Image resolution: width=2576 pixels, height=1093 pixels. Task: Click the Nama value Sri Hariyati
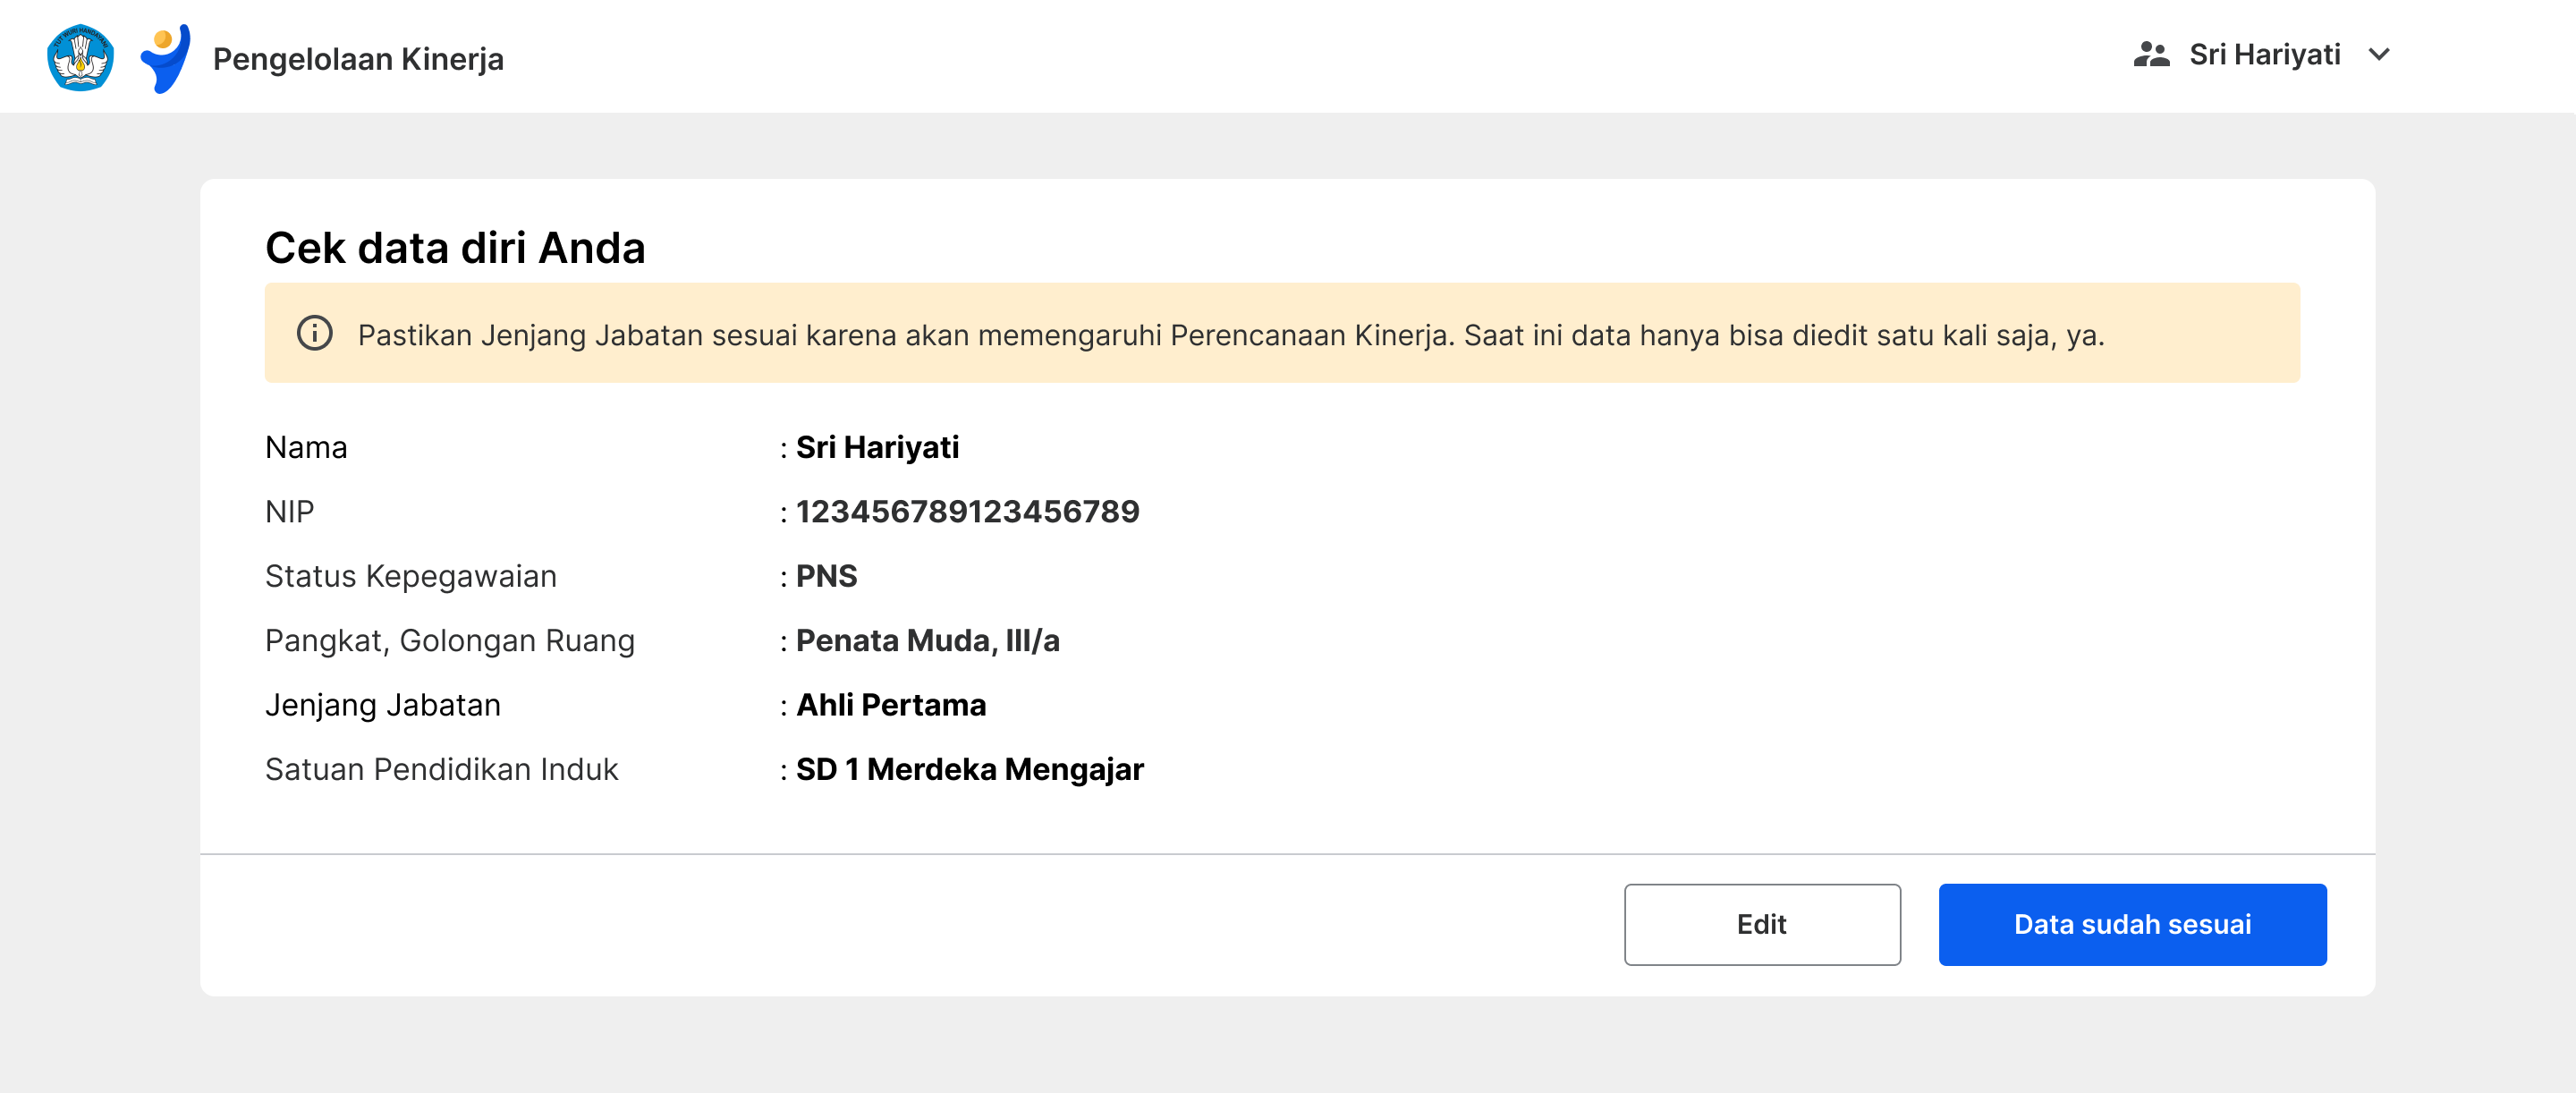click(877, 447)
